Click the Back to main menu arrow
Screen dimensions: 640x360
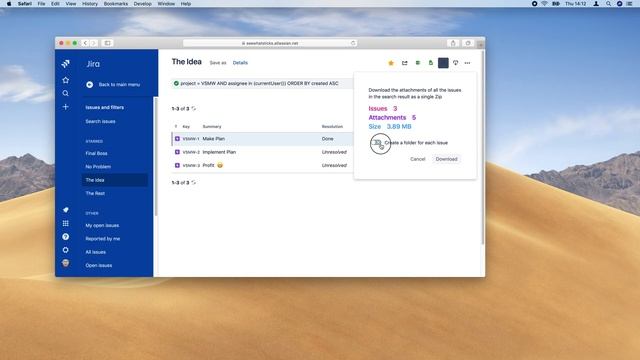[89, 84]
